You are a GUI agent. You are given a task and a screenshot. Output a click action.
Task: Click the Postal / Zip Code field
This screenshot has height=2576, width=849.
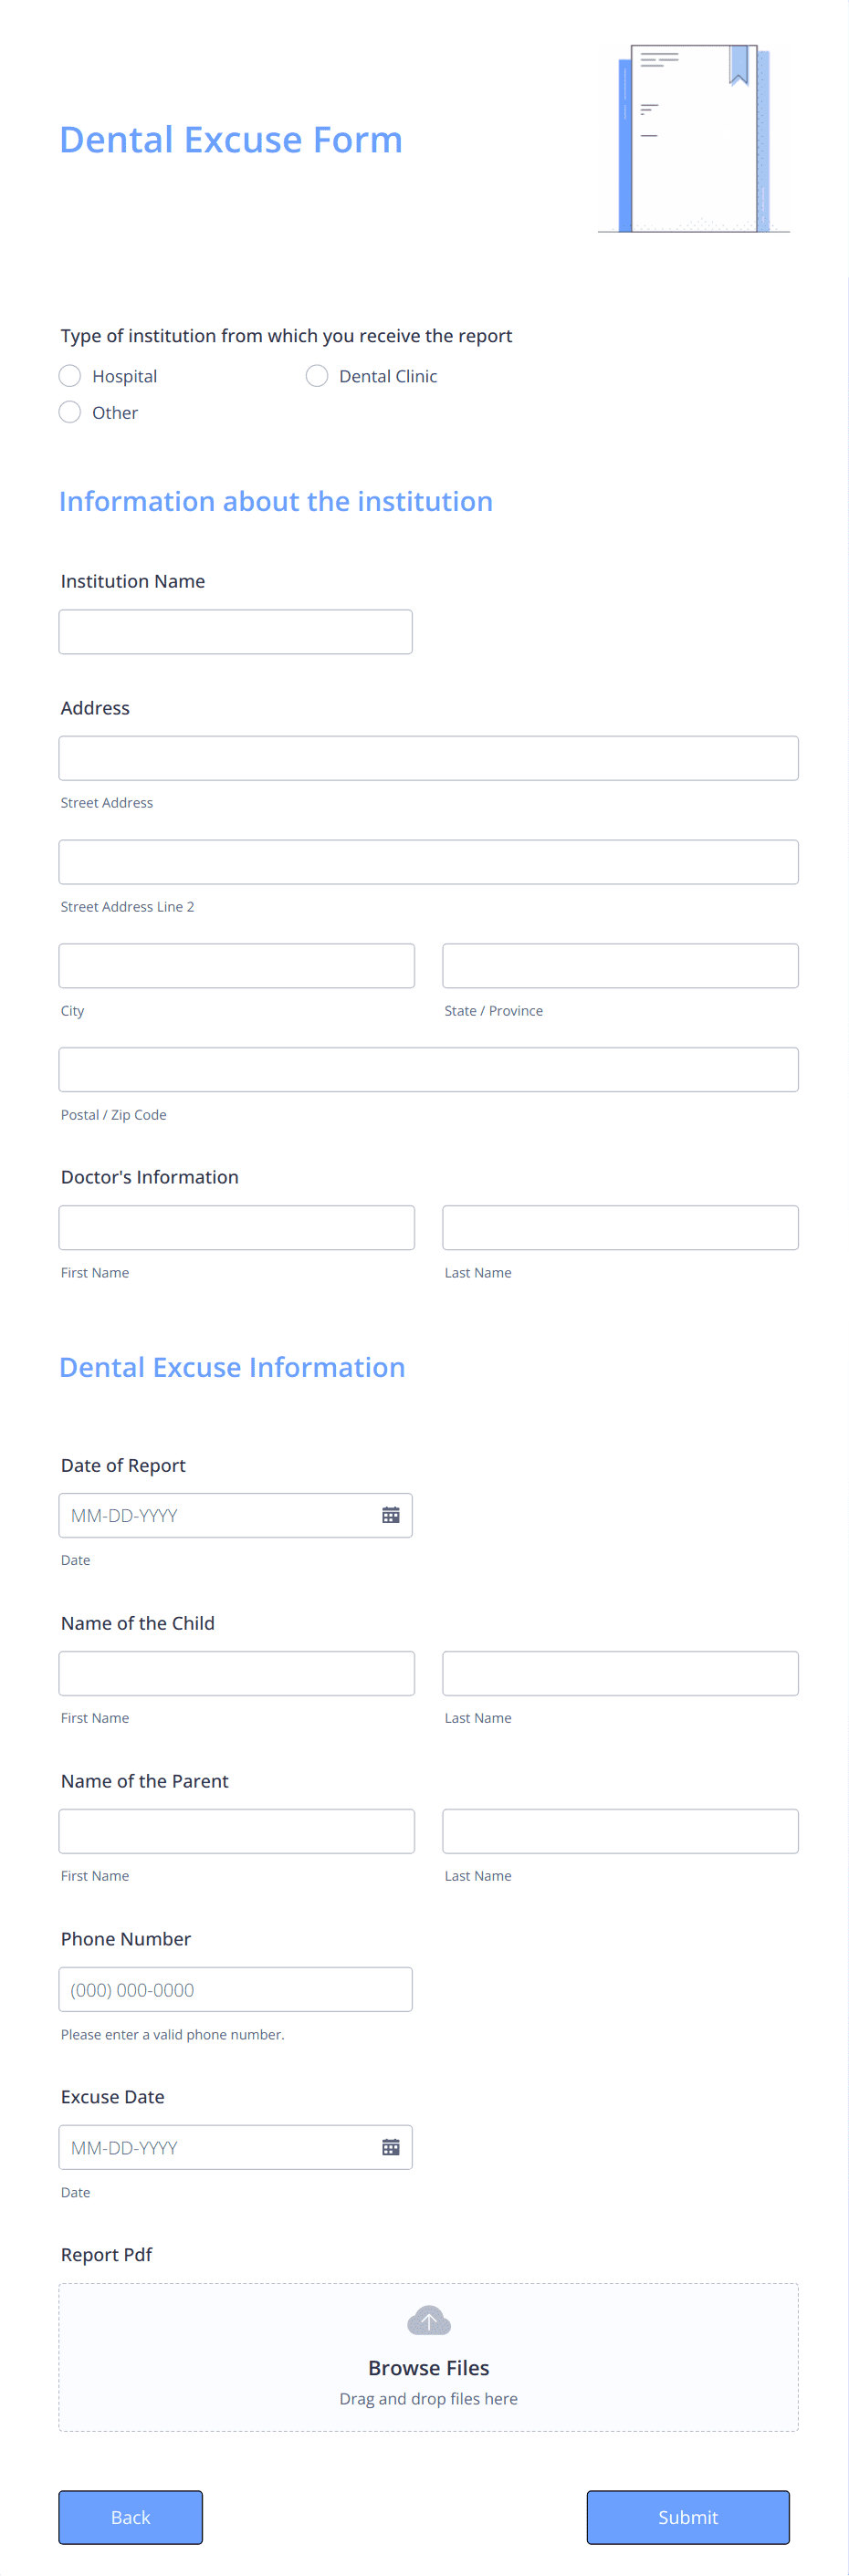[428, 1069]
